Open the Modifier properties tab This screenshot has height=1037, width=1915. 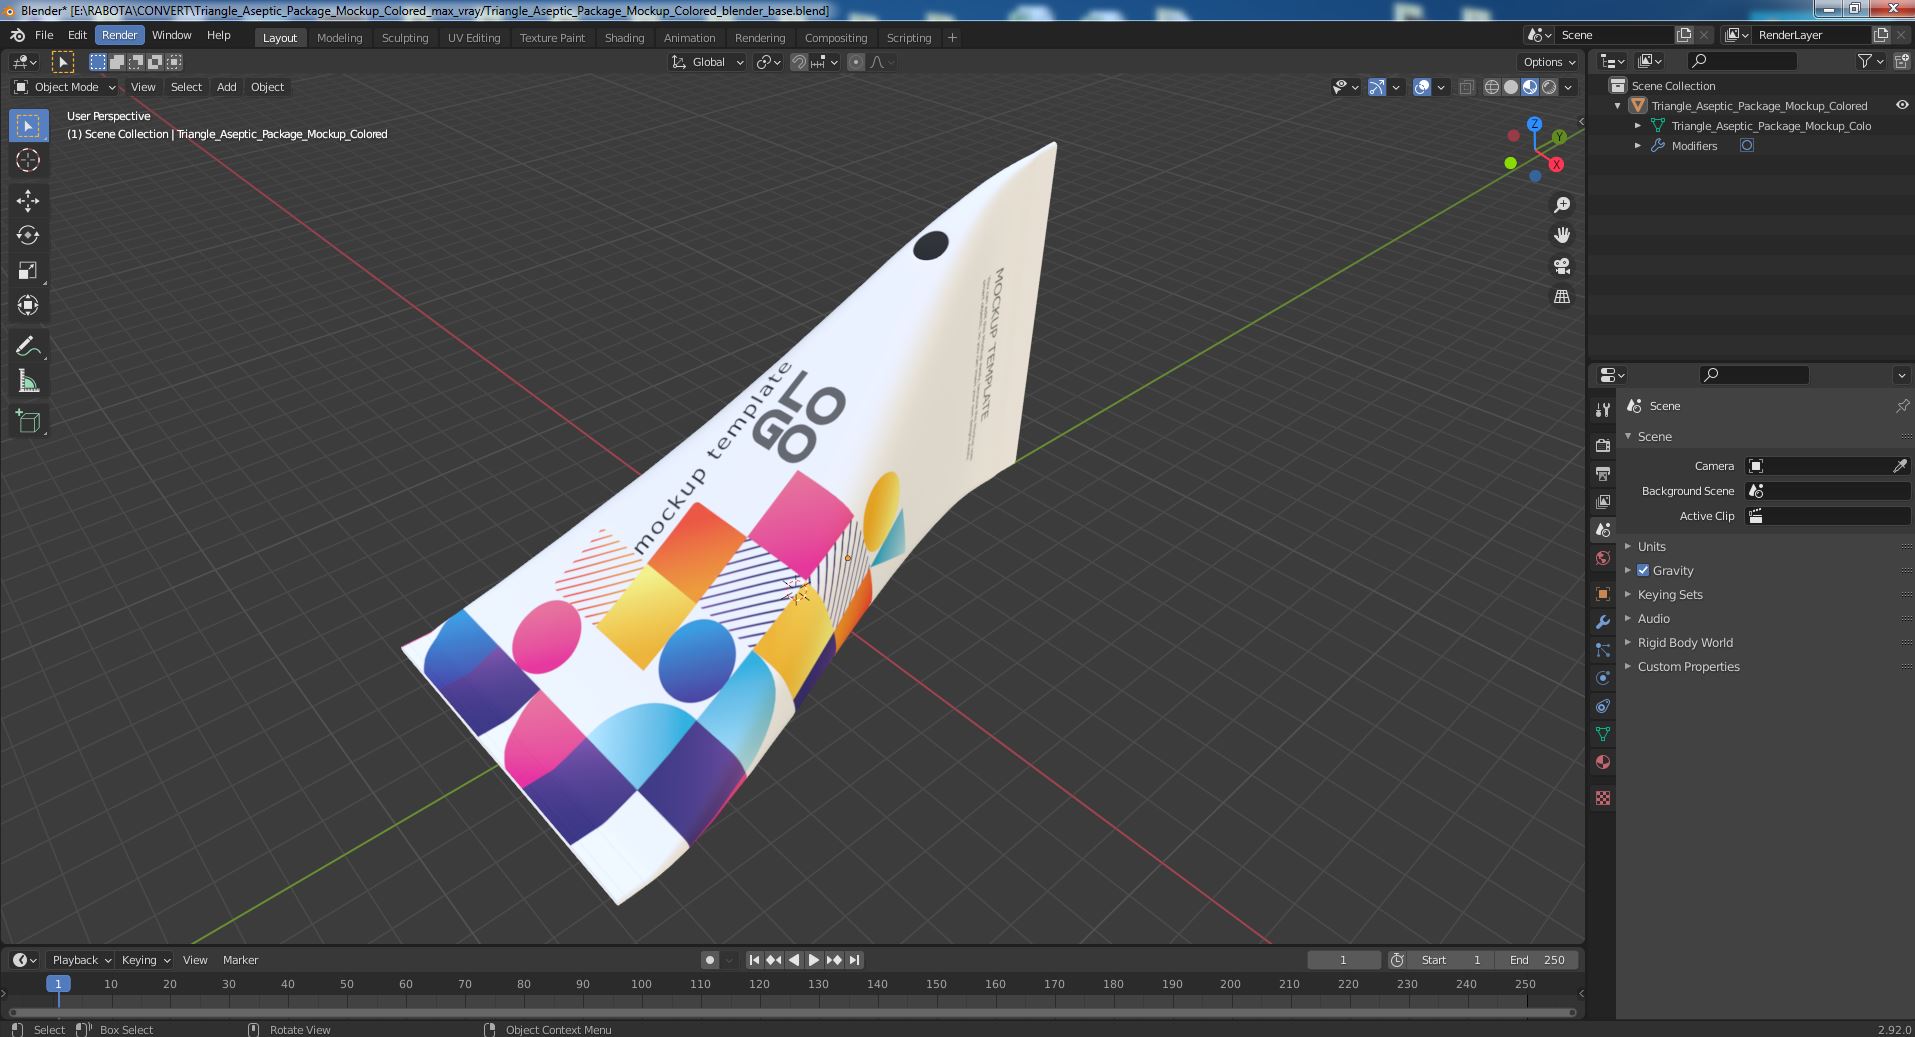point(1603,622)
